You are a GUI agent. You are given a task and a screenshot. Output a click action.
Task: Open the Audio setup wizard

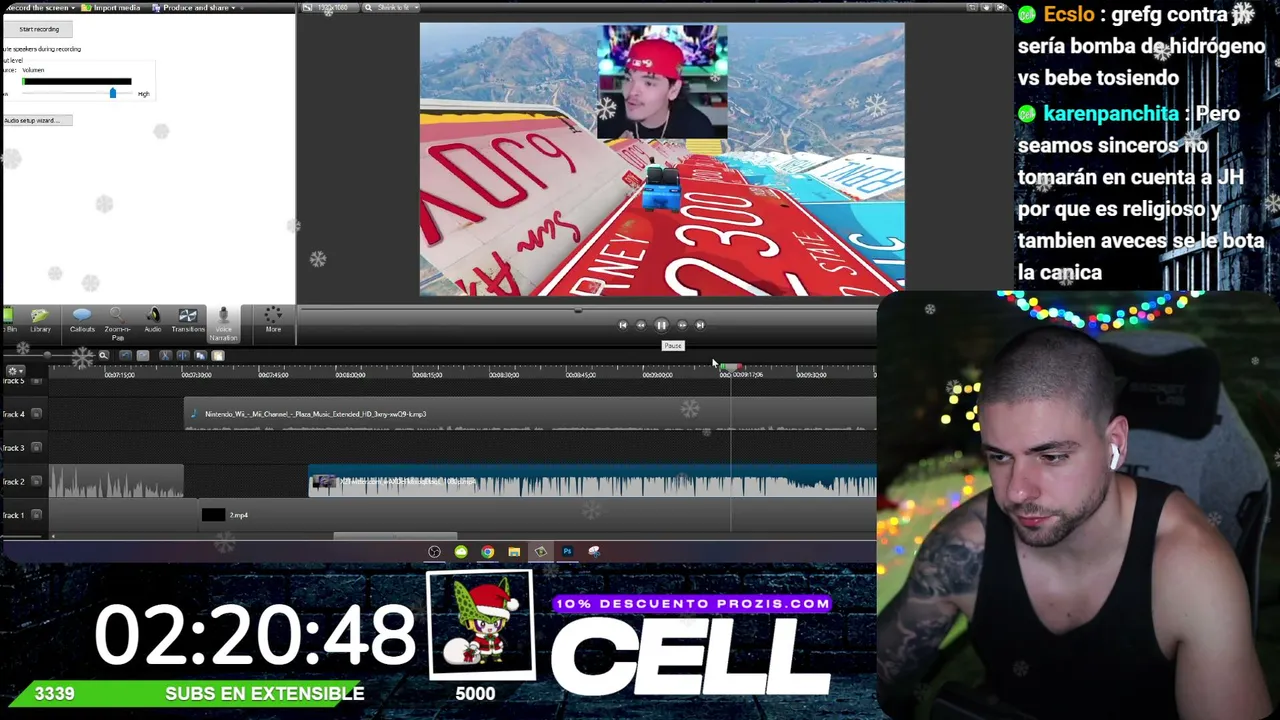point(36,120)
